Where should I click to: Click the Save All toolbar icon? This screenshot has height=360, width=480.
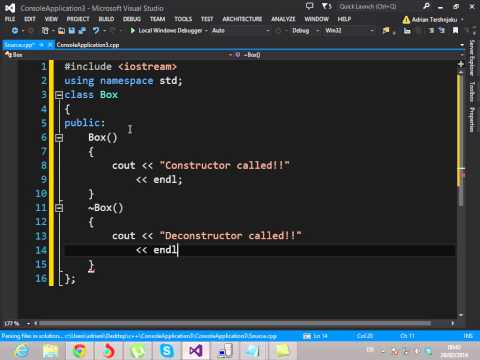tap(82, 31)
